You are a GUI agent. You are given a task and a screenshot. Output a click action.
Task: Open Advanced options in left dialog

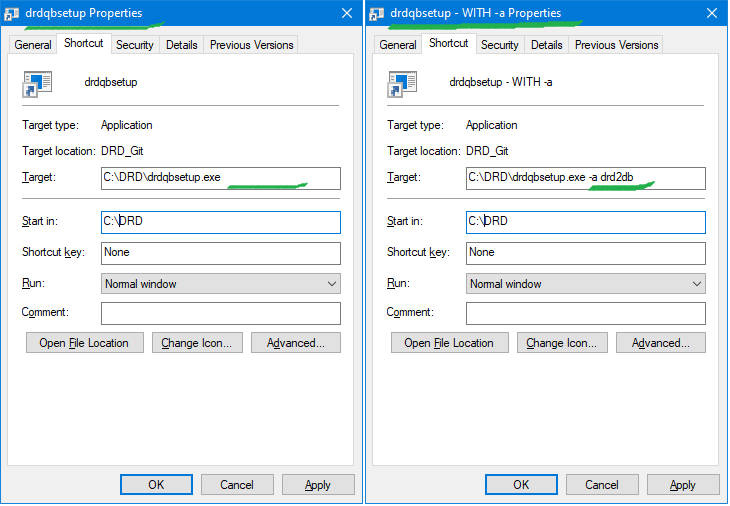pyautogui.click(x=295, y=343)
